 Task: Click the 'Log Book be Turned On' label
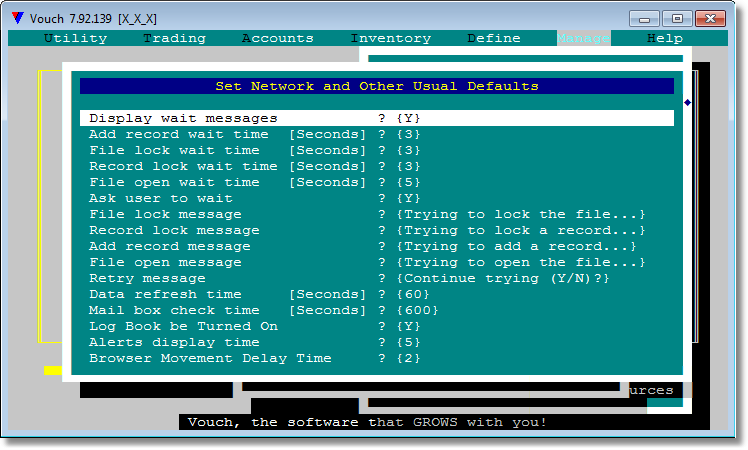[183, 326]
